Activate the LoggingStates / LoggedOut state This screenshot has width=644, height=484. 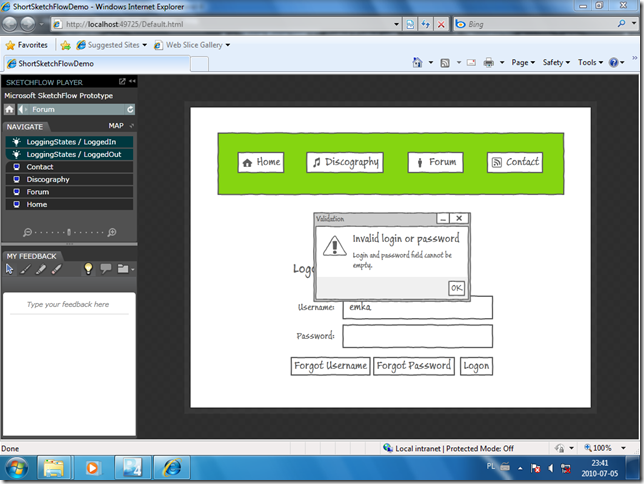(x=69, y=154)
